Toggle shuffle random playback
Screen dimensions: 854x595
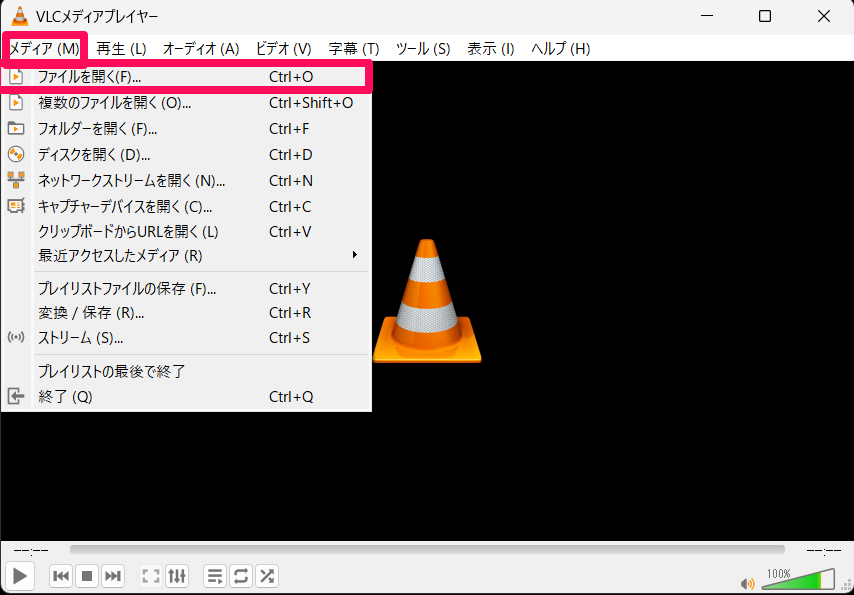click(x=267, y=575)
